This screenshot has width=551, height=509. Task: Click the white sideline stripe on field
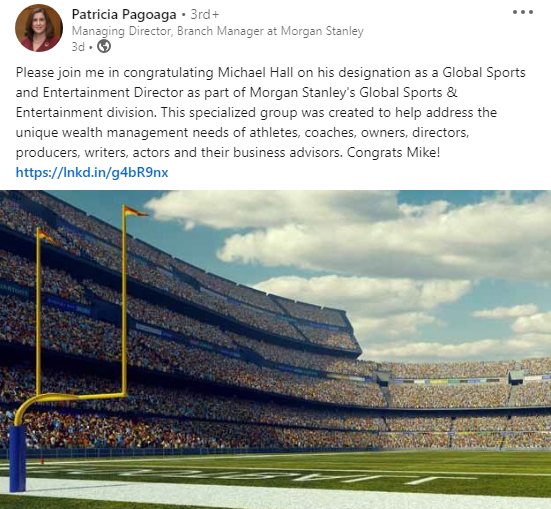click(276, 496)
